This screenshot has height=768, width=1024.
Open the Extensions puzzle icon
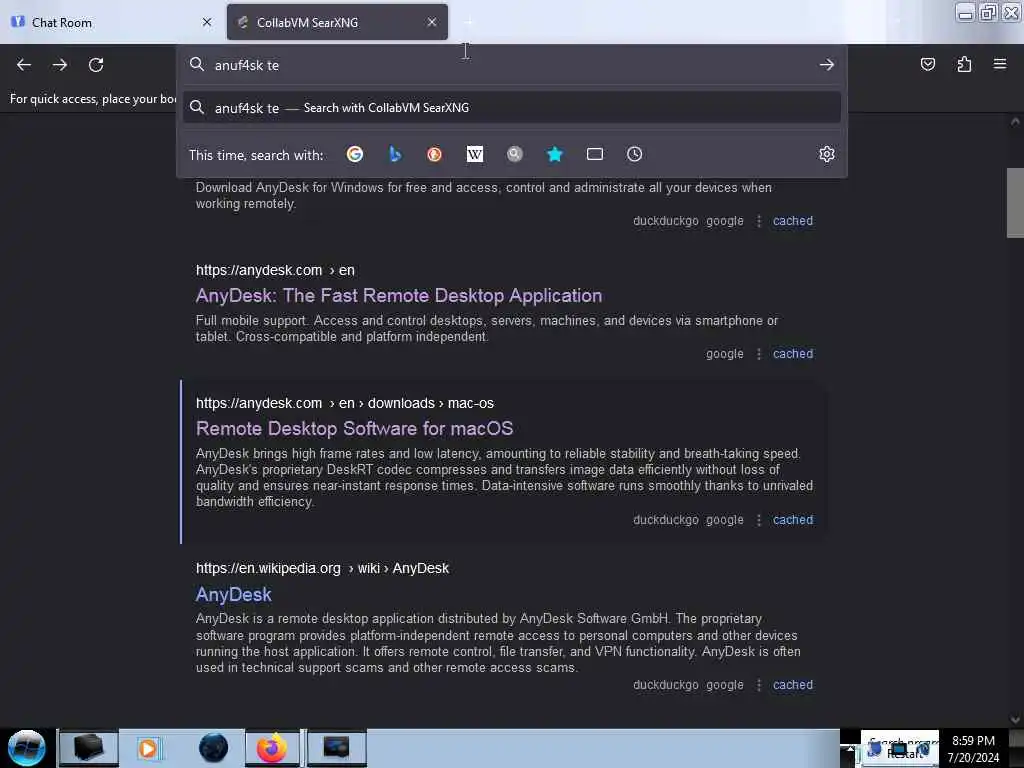pos(964,64)
